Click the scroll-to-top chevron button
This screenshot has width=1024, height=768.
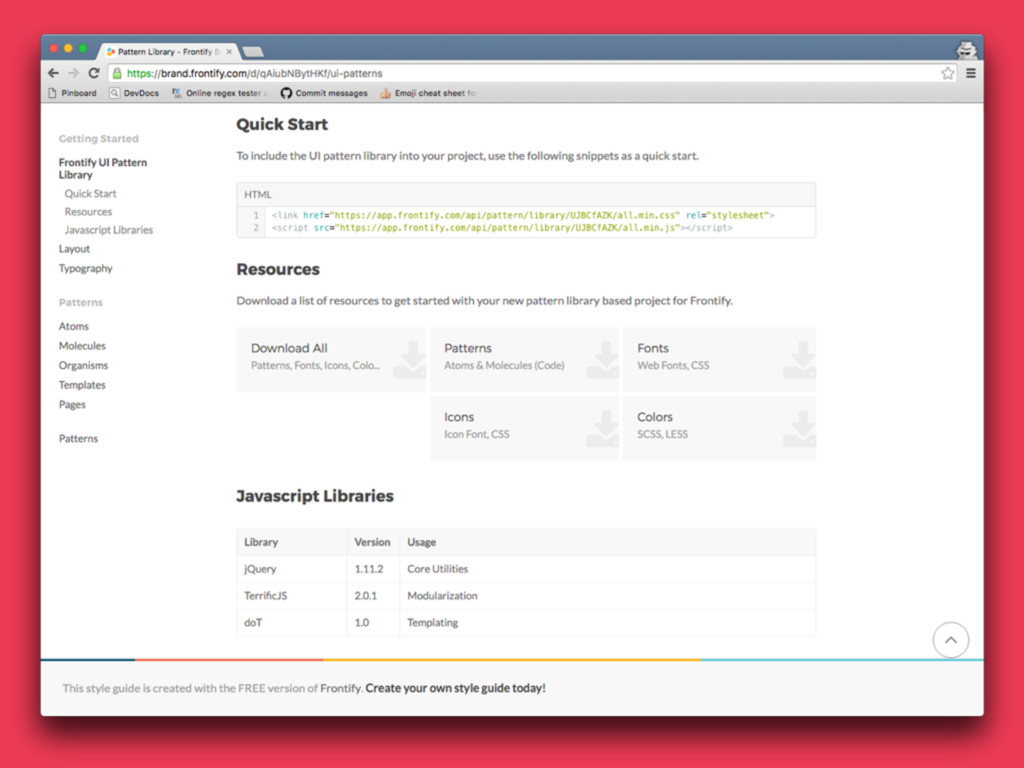coord(951,640)
